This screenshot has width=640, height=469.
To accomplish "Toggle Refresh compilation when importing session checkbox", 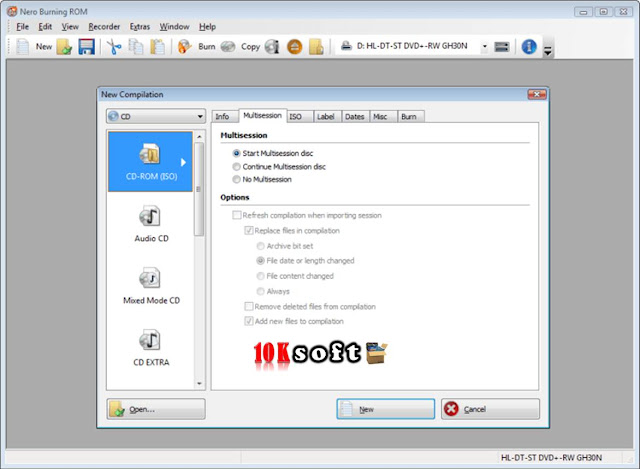I will point(236,215).
